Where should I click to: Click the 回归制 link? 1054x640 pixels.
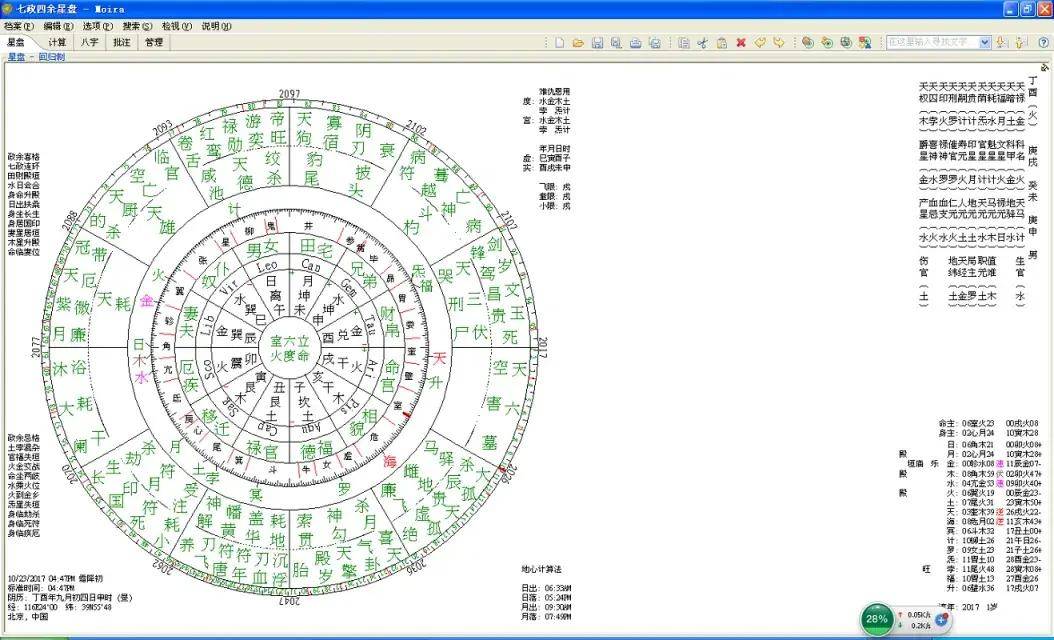coord(51,58)
